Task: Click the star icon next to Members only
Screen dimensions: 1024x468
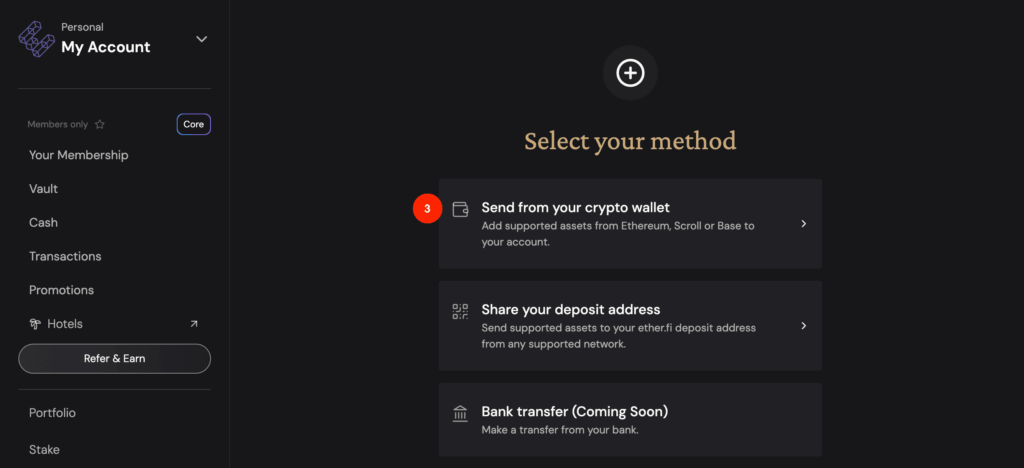Action: pos(100,124)
